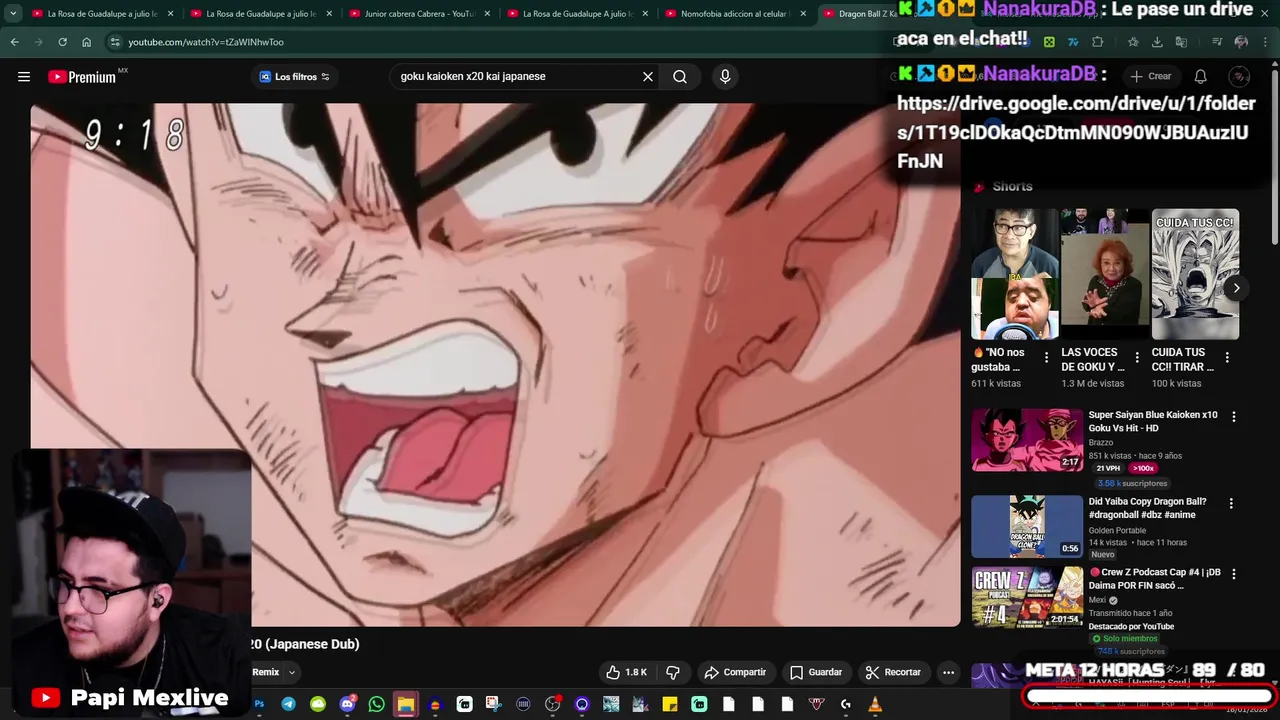This screenshot has height=720, width=1280.
Task: Dislike the video
Action: (673, 672)
